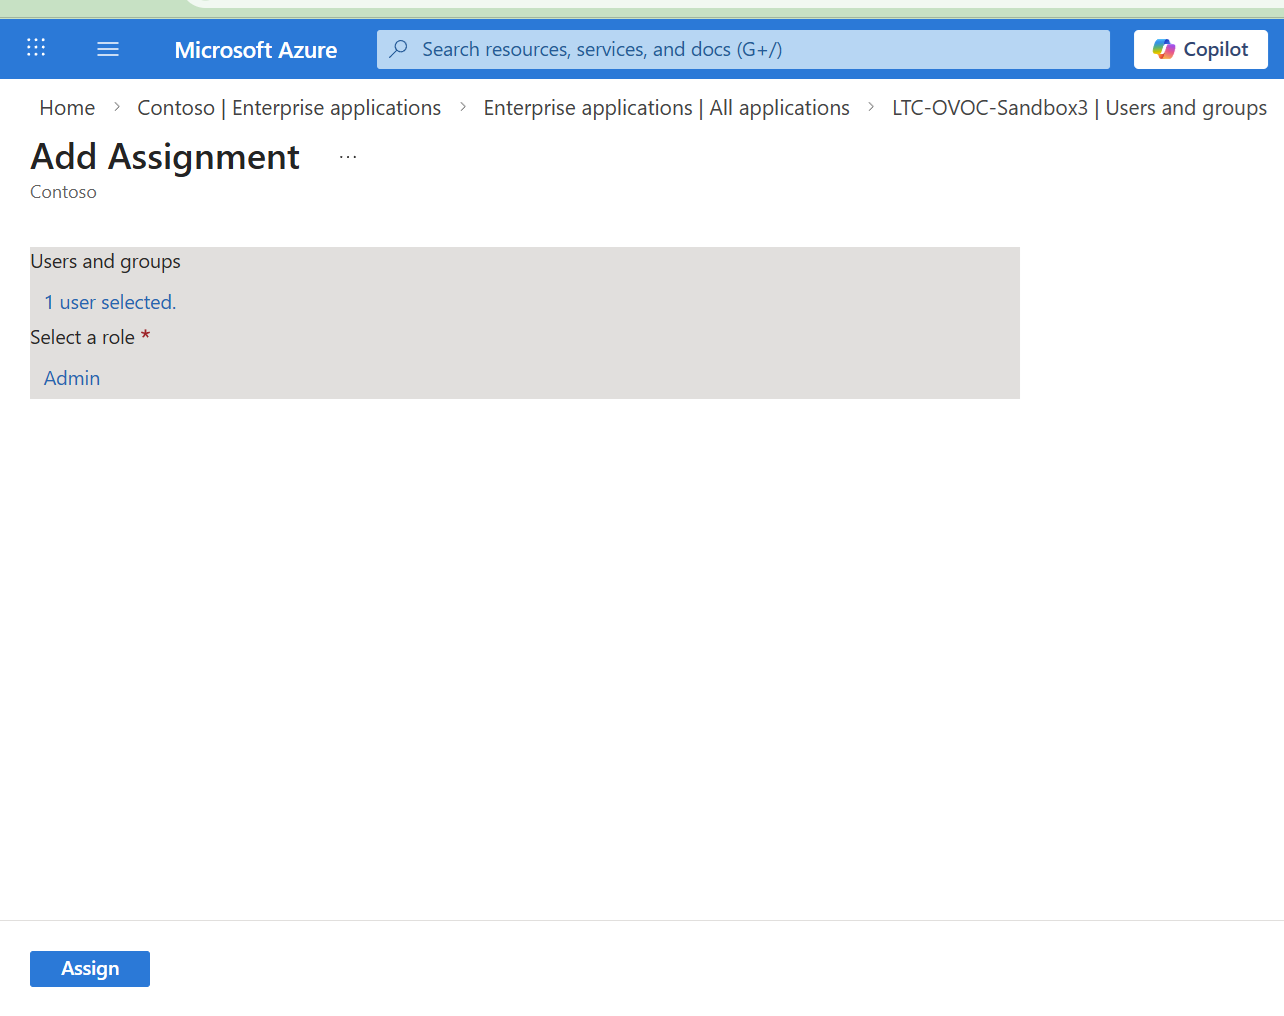1284x1016 pixels.
Task: Navigate to Home breadcrumb
Action: click(x=67, y=108)
